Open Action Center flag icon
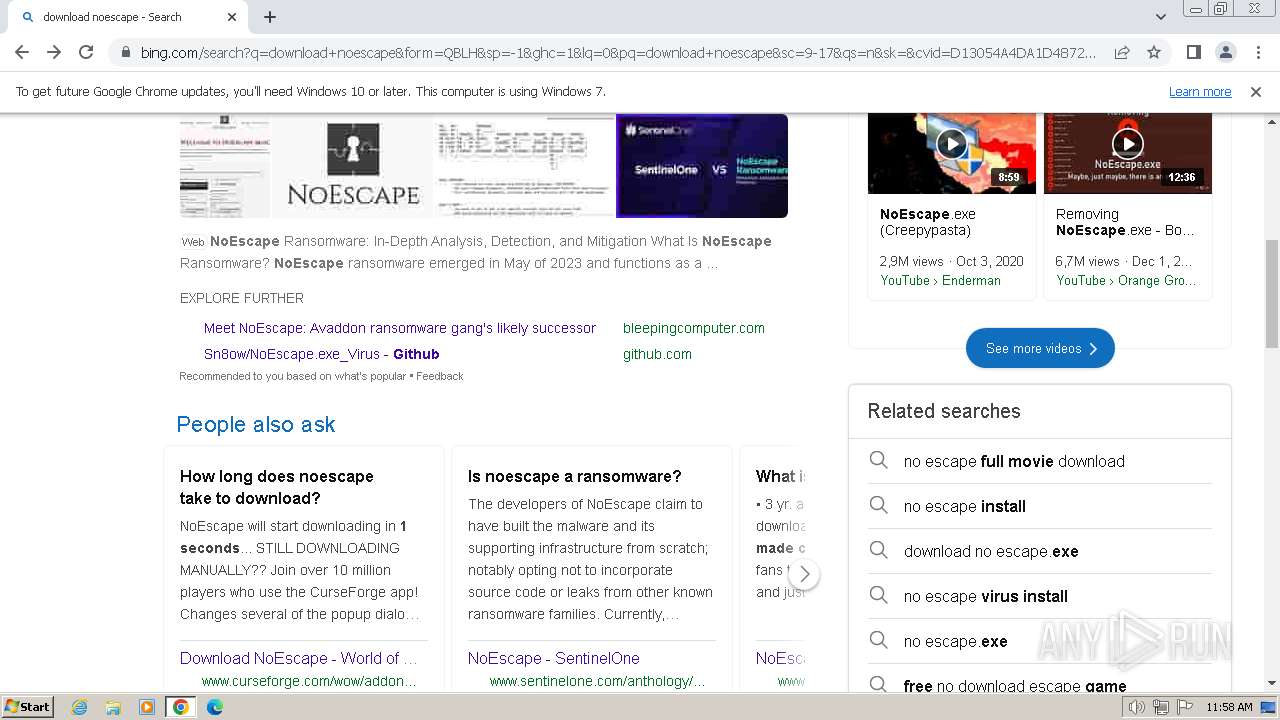This screenshot has width=1280, height=720. [1184, 707]
